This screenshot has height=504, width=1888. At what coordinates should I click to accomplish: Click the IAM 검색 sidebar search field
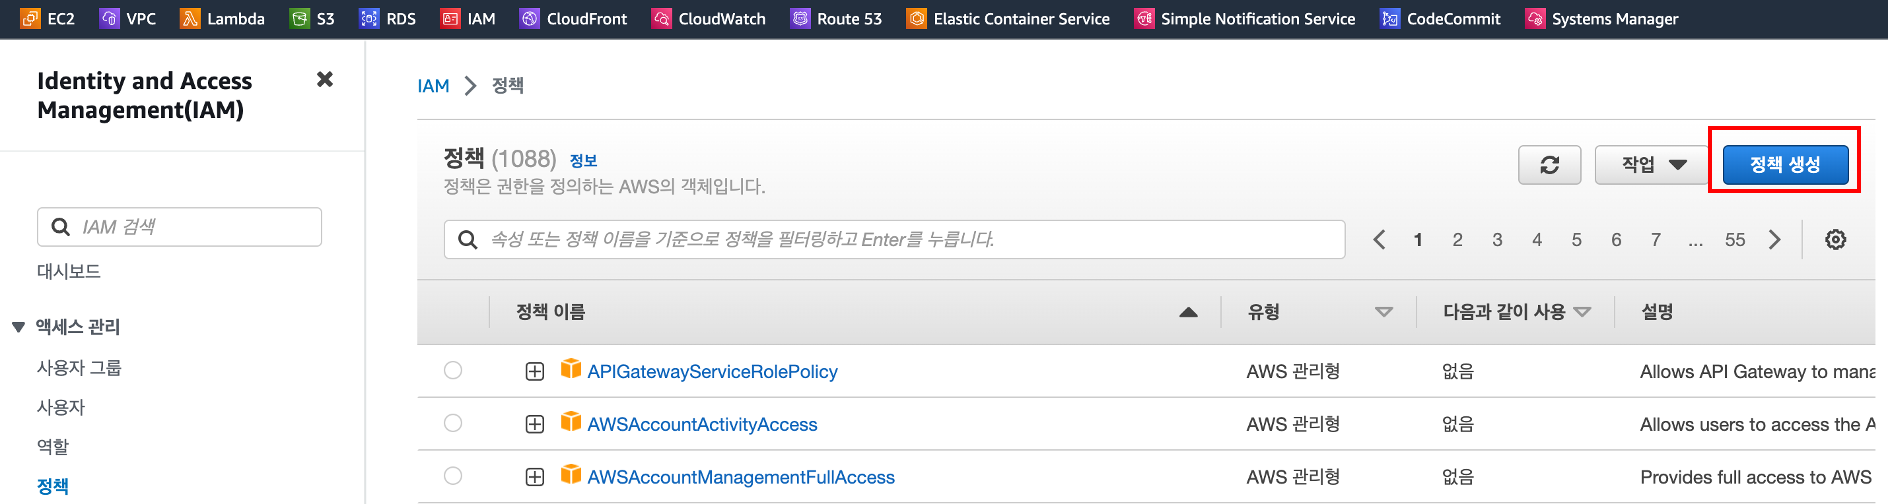click(x=179, y=227)
